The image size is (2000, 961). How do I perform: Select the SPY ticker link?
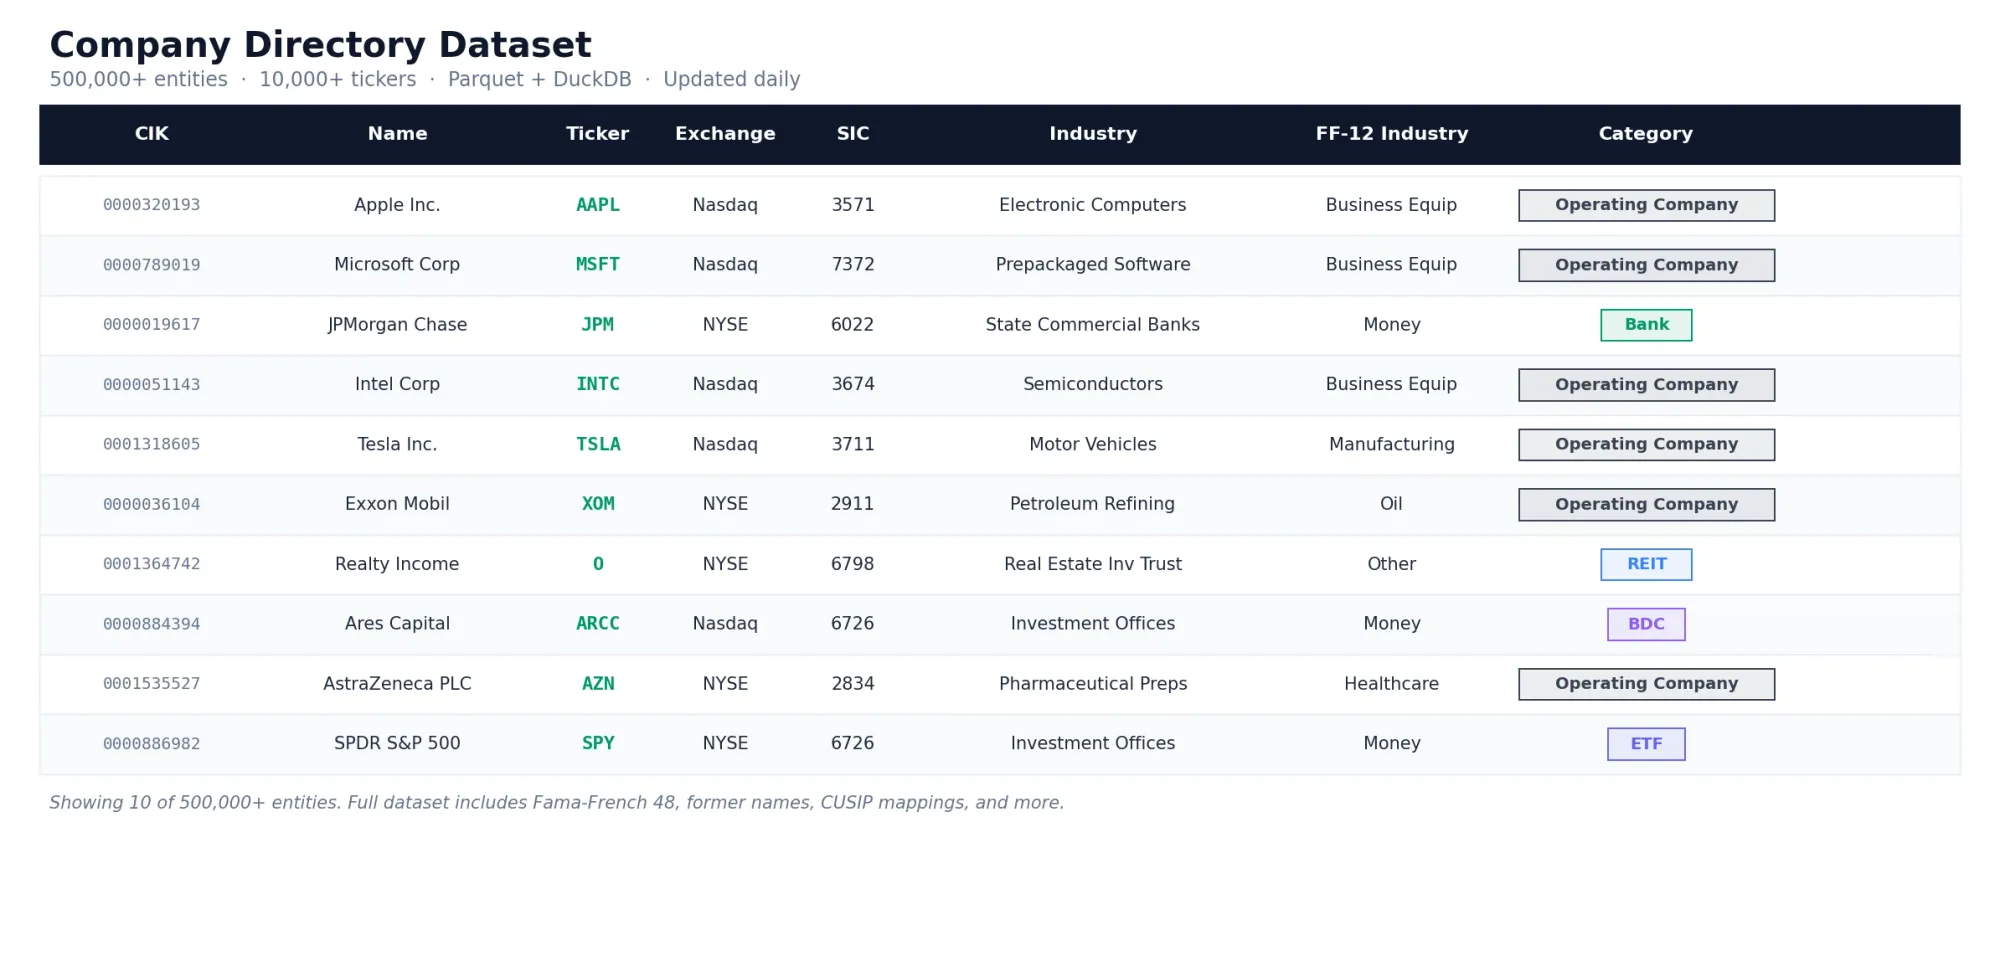click(x=597, y=743)
